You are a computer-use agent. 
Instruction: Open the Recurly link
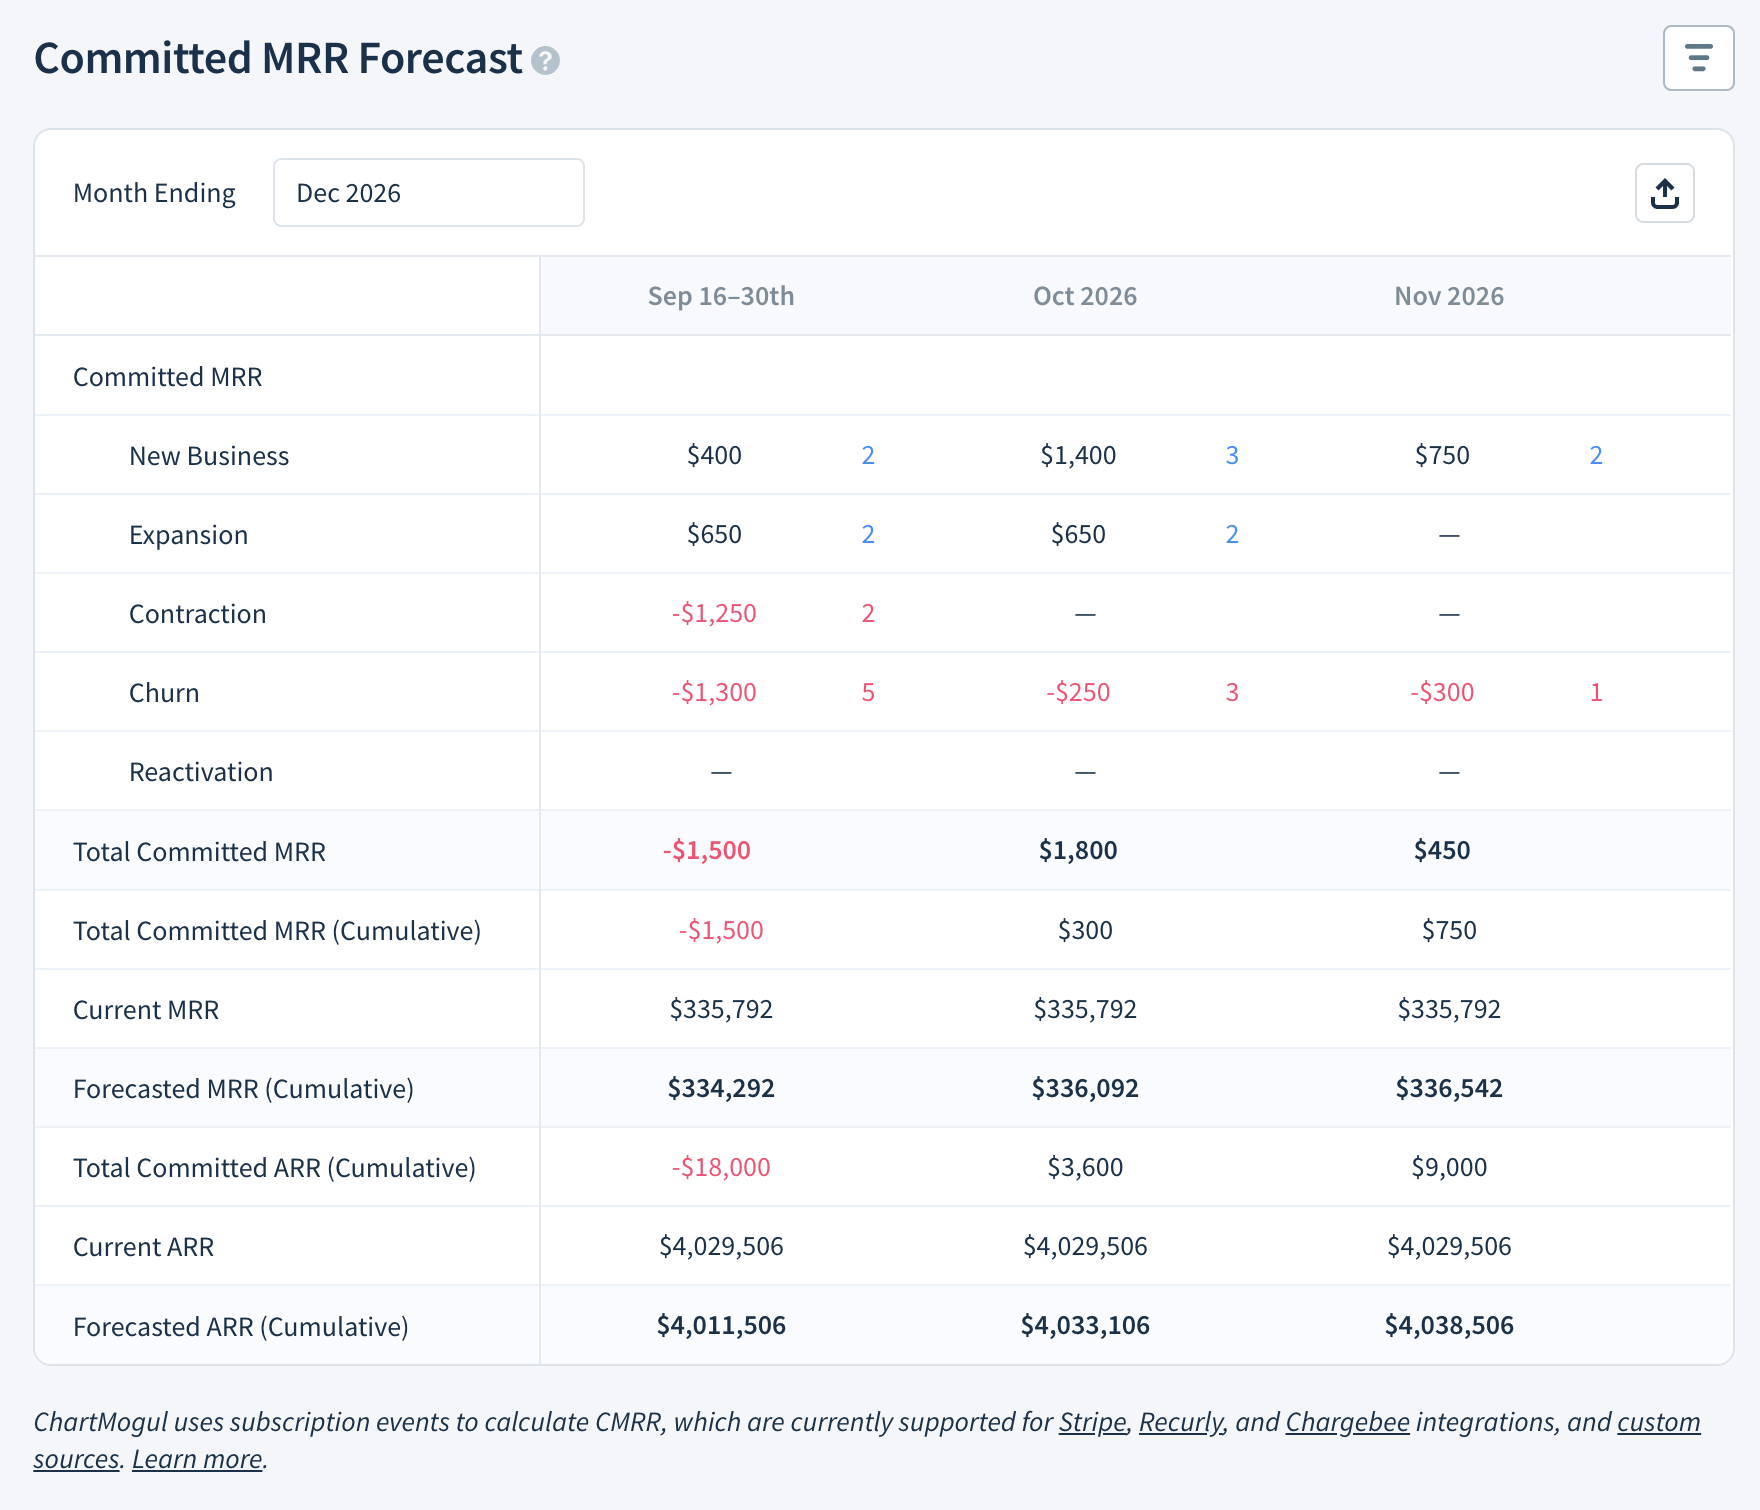(1181, 1422)
